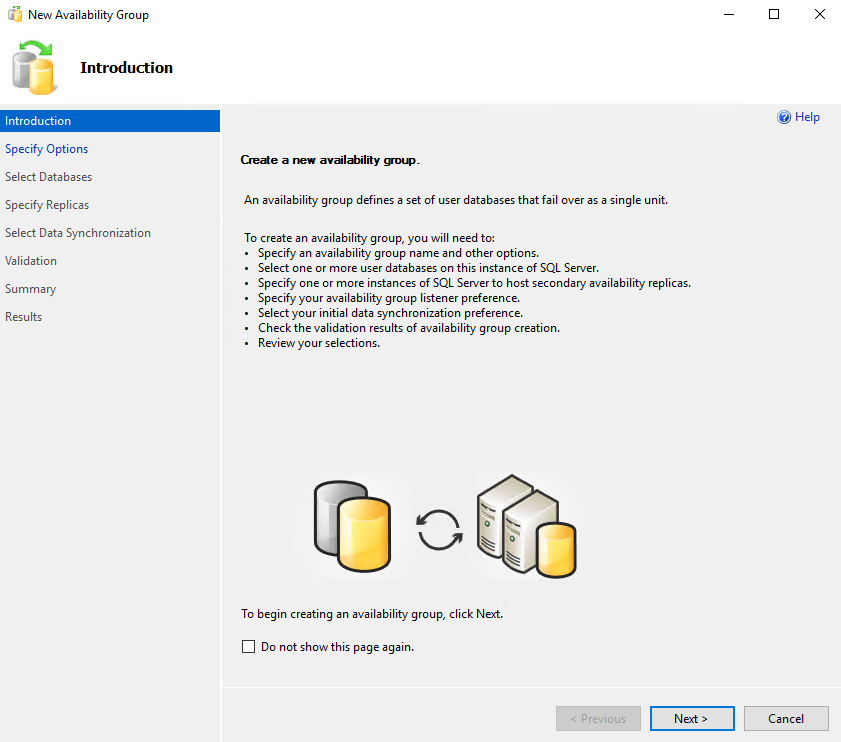Click the sentence 'An availability group defines a set...'

(456, 200)
